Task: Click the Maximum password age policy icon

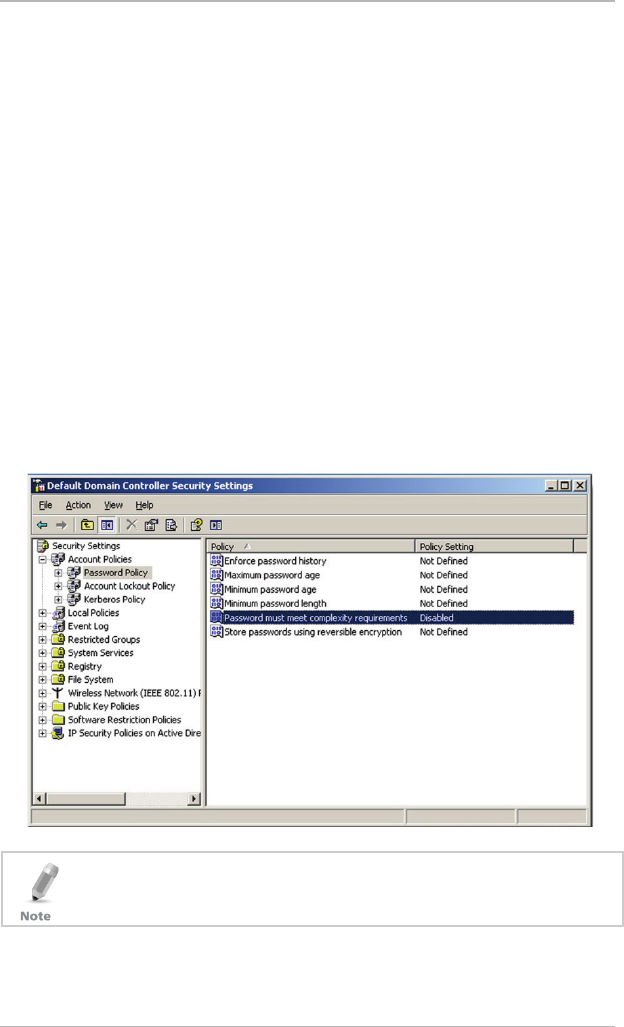Action: 217,574
